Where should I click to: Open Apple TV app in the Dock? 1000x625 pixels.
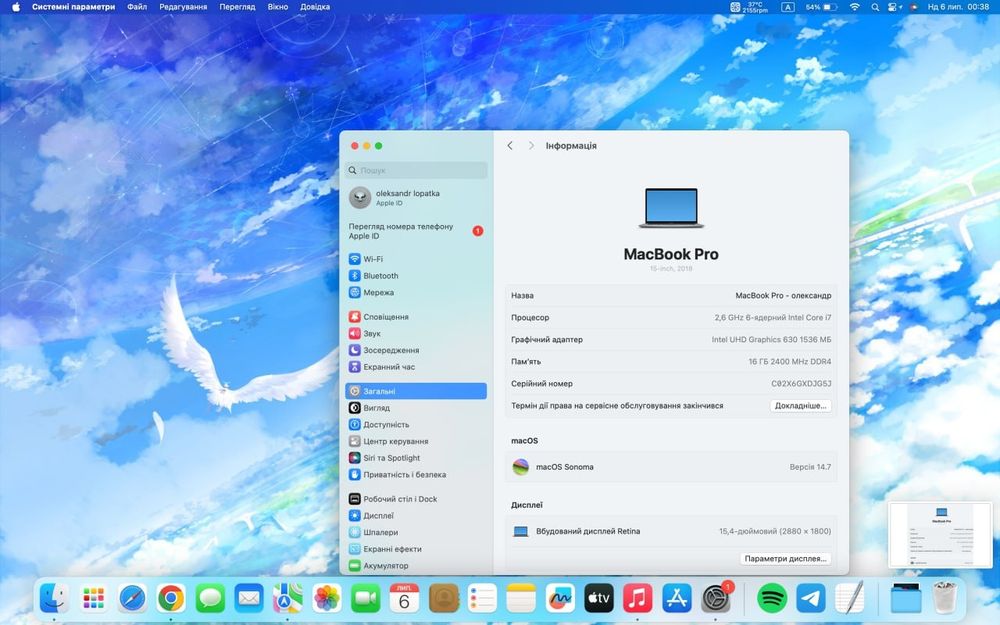coord(599,599)
